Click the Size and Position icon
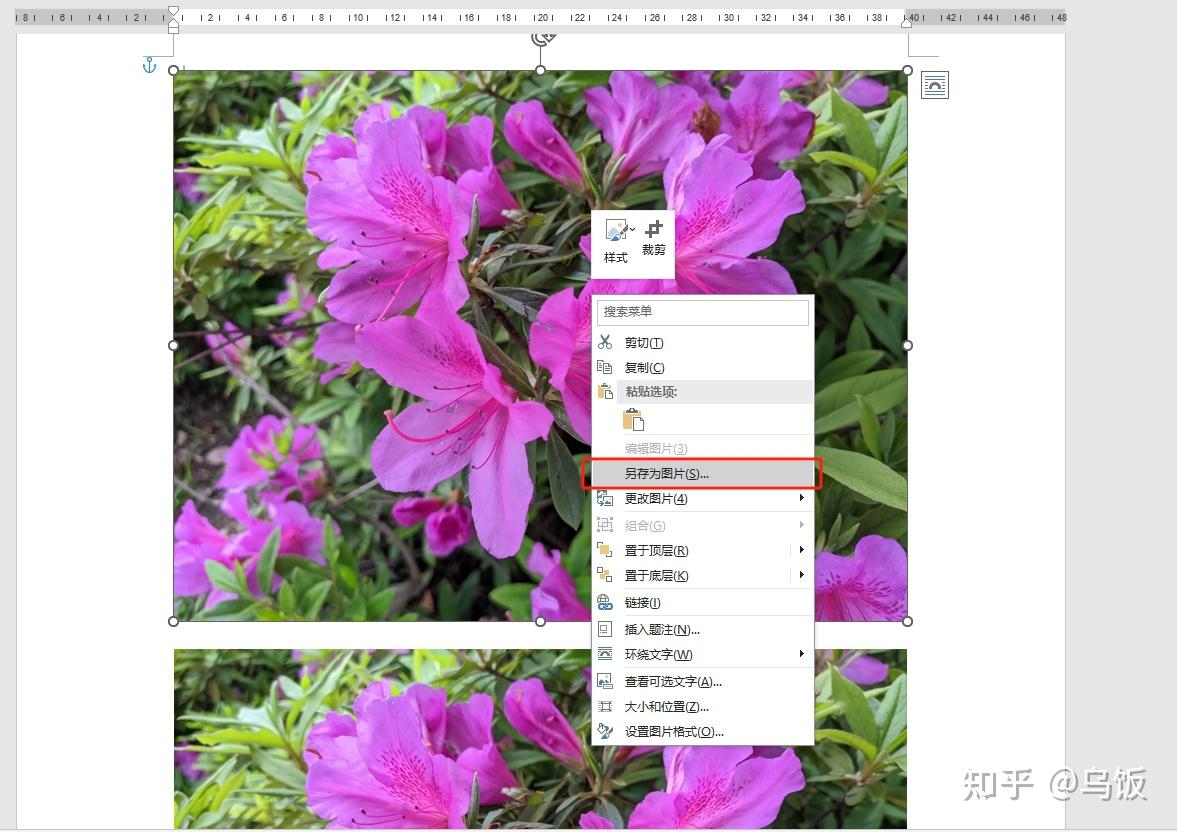The width and height of the screenshot is (1177, 832). (605, 706)
